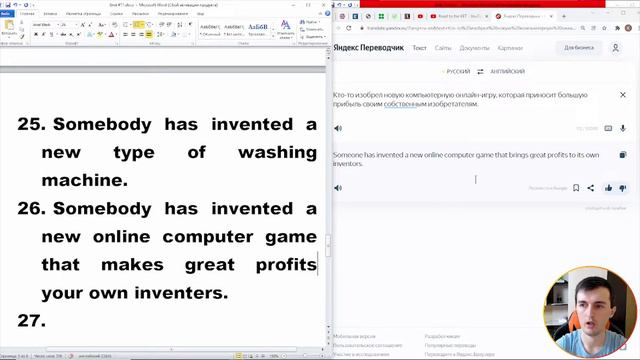Click the Paste button in Word ribbon
This screenshot has height=360, width=640.
coord(9,29)
